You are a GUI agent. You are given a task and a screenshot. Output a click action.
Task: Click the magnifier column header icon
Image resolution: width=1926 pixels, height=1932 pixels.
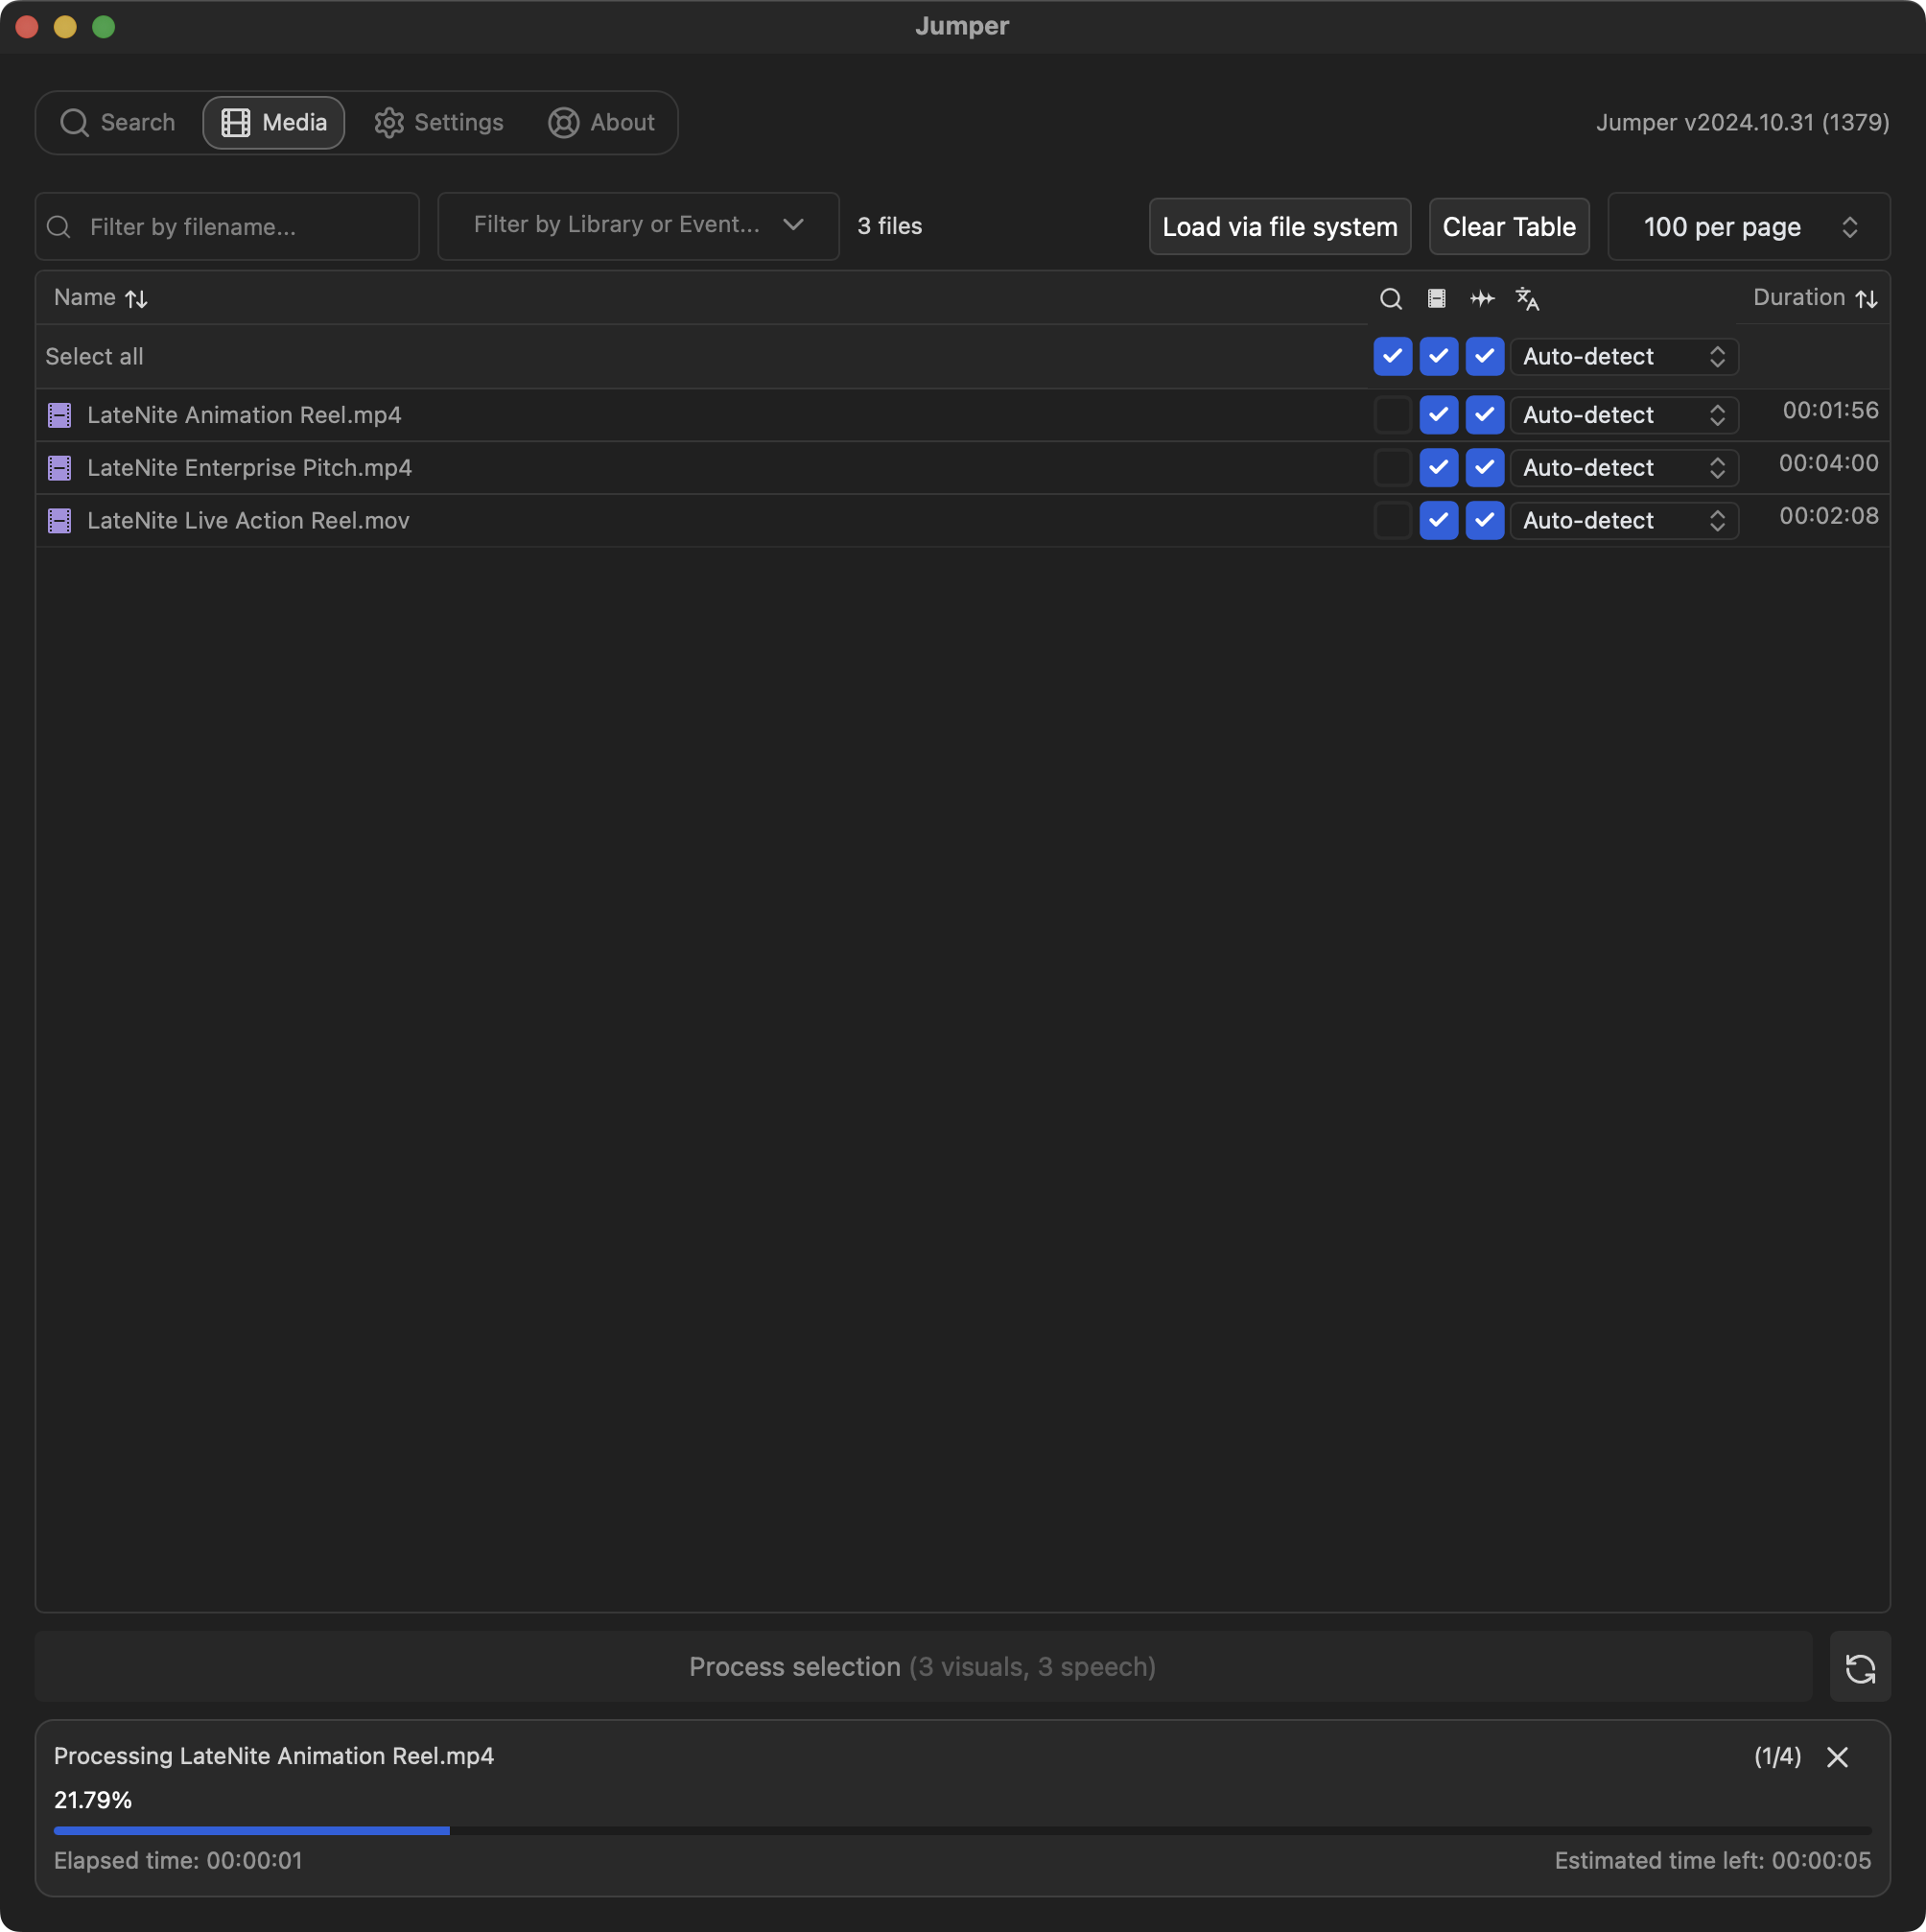[x=1390, y=299]
